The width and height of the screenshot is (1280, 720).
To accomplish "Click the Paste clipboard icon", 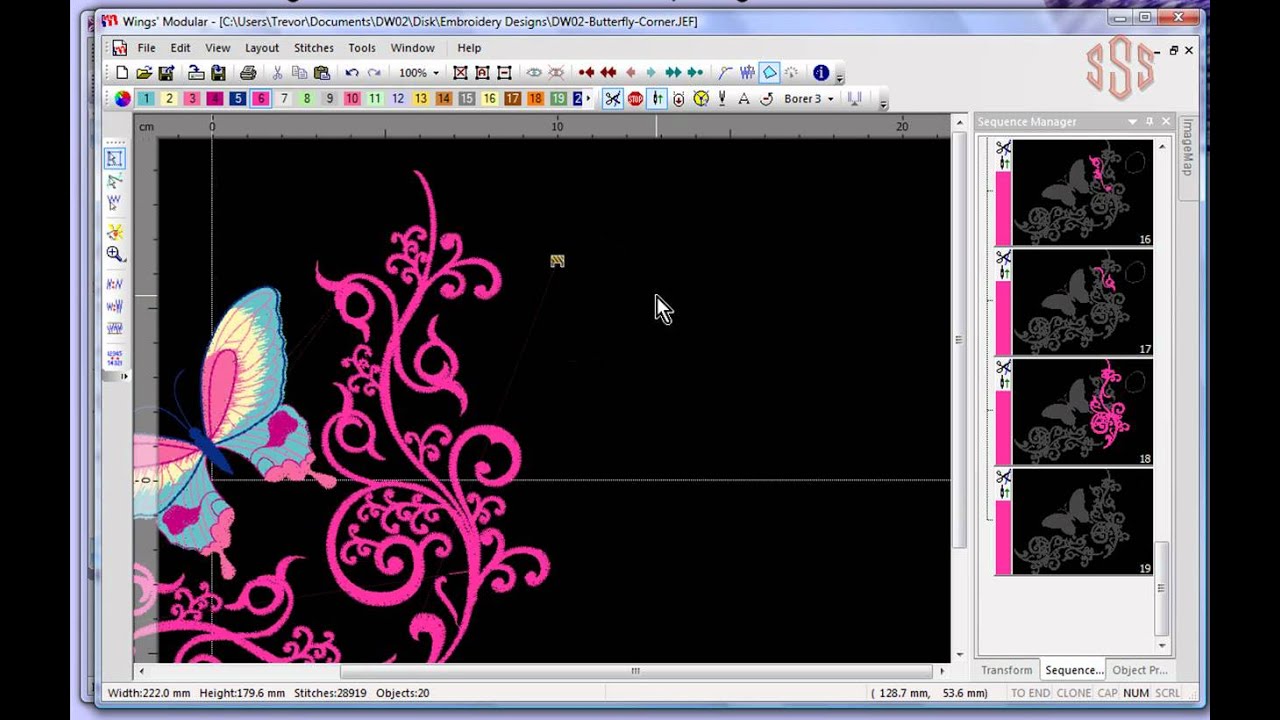I will pos(322,73).
